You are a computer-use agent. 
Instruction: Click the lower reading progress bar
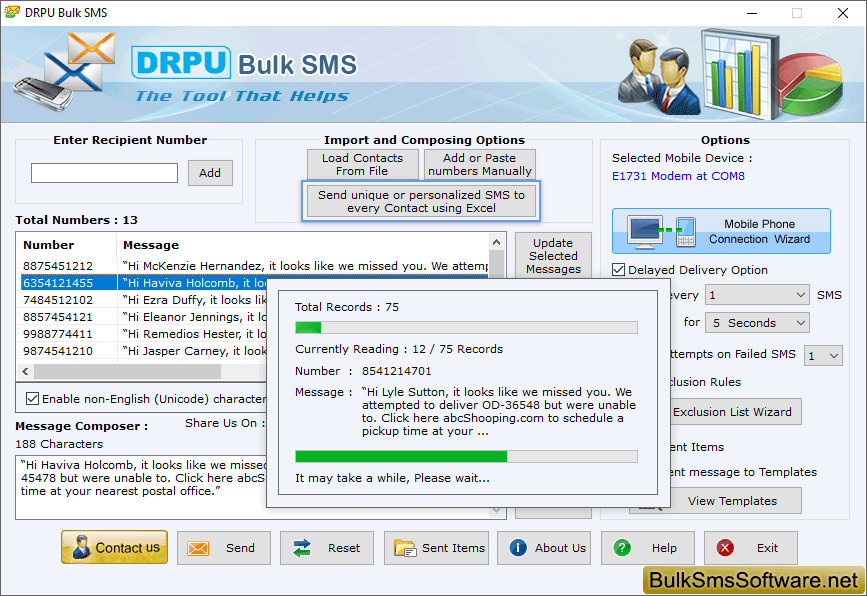(466, 456)
